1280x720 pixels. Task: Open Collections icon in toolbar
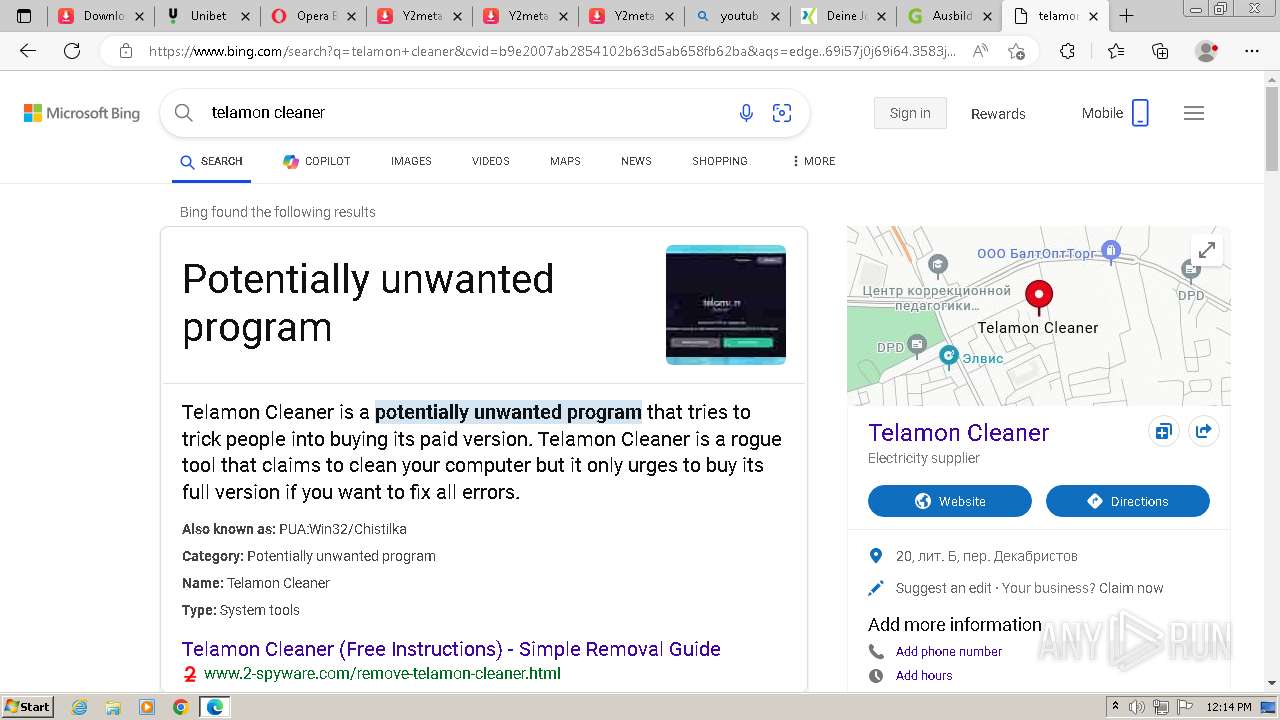pyautogui.click(x=1160, y=51)
